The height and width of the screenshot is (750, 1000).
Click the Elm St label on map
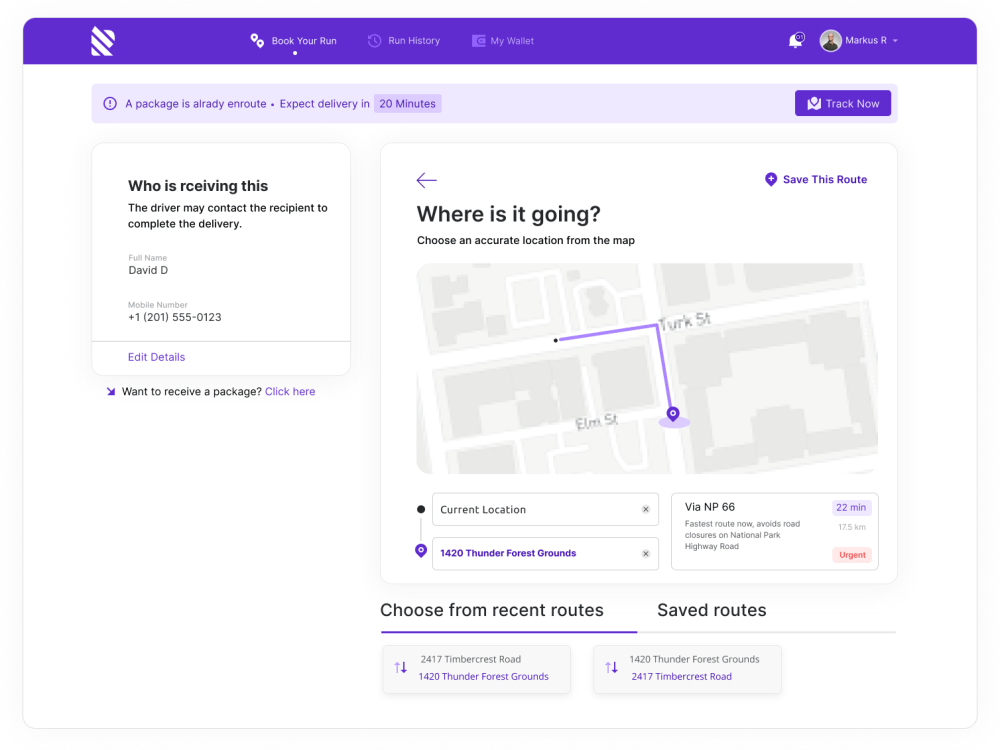coord(596,422)
